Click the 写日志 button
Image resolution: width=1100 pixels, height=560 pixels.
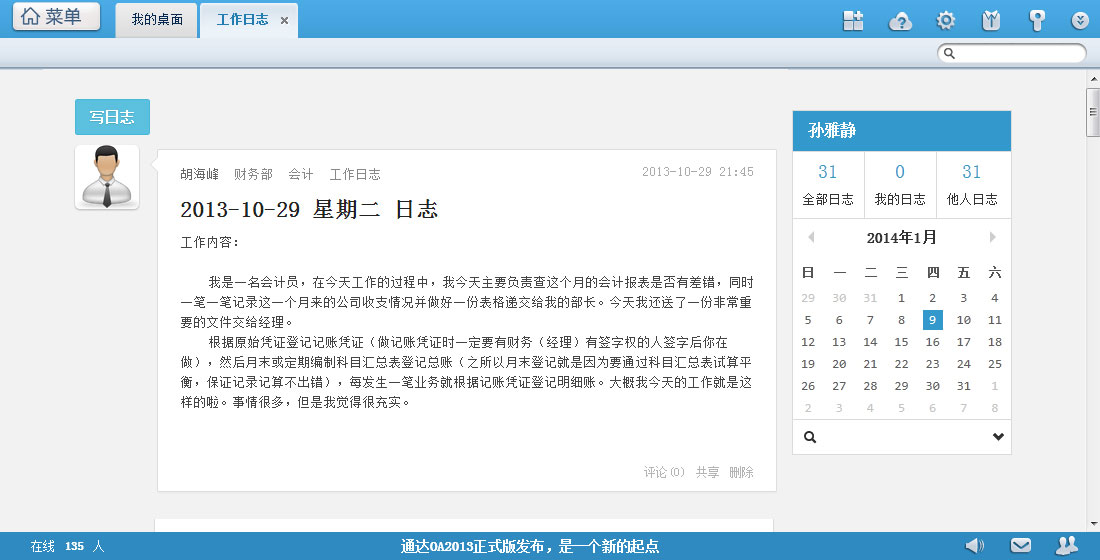[x=112, y=117]
